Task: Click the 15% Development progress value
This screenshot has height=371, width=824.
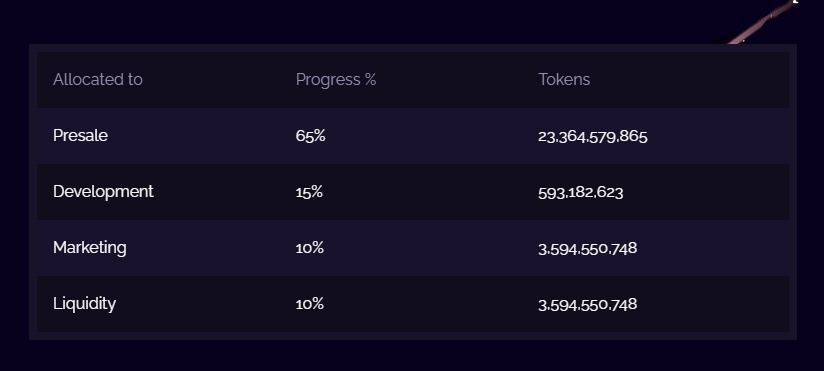Action: (310, 192)
